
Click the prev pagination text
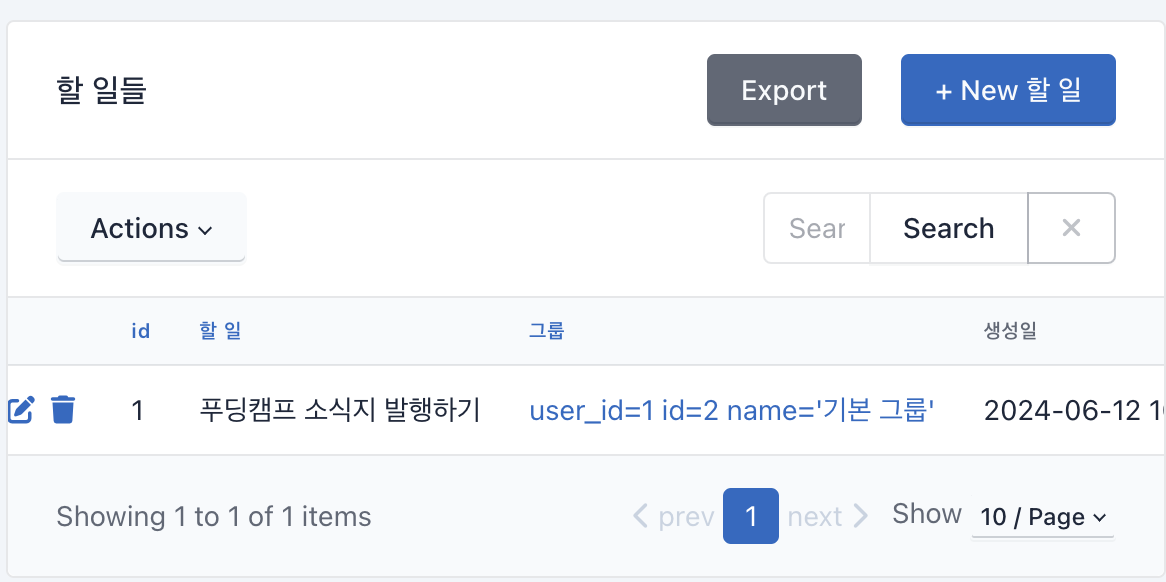686,517
